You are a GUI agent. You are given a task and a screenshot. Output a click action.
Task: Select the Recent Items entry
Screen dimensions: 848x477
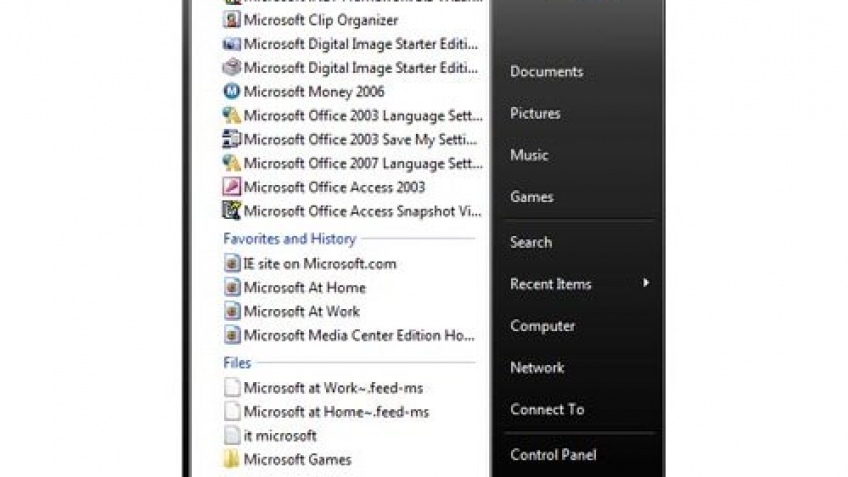551,284
